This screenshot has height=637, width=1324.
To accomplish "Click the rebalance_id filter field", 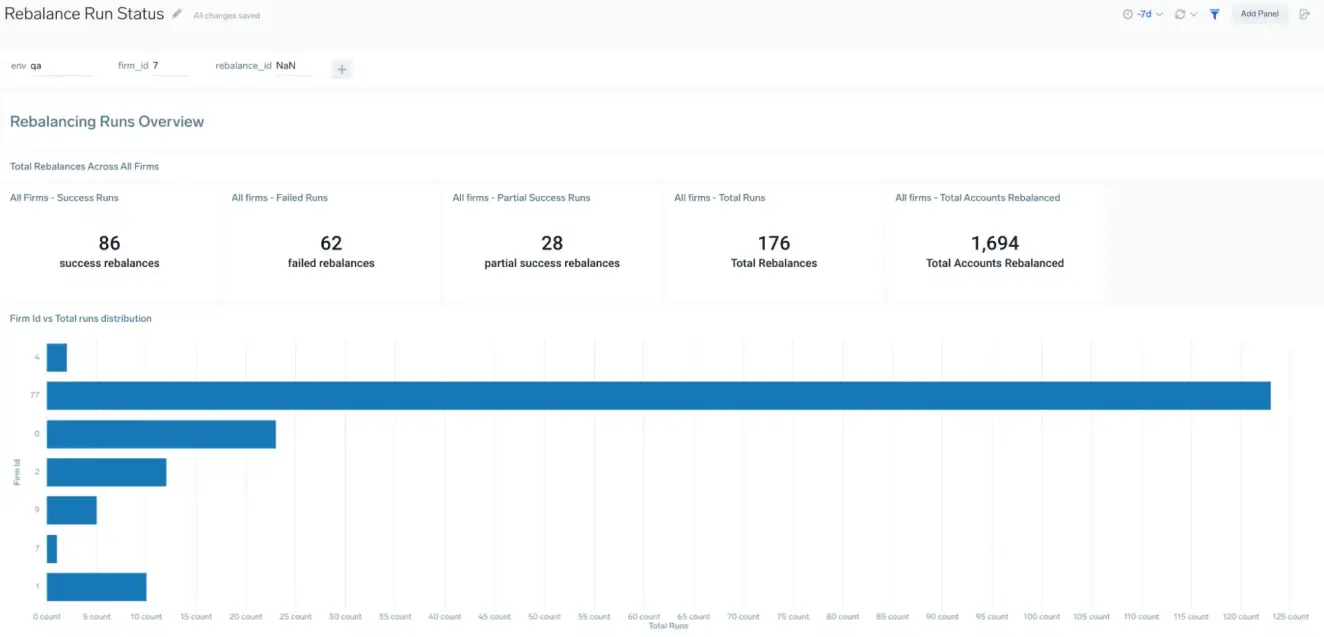I will (x=292, y=66).
